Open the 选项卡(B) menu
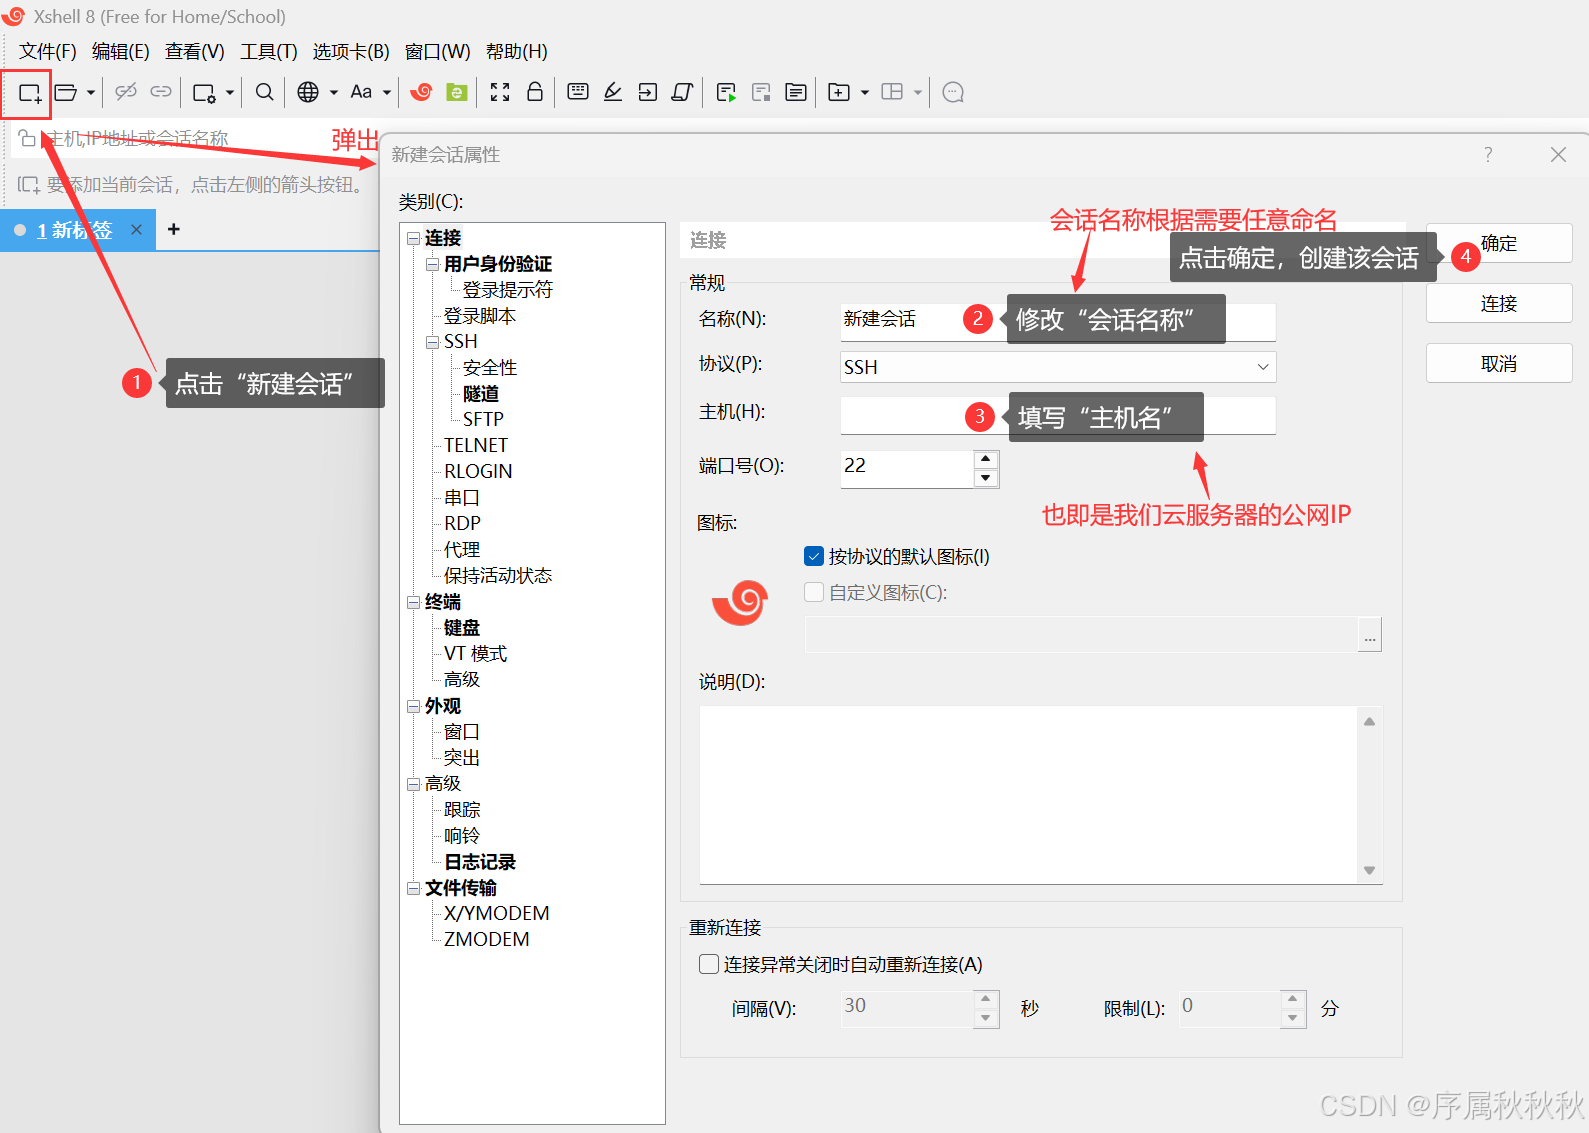 click(351, 52)
